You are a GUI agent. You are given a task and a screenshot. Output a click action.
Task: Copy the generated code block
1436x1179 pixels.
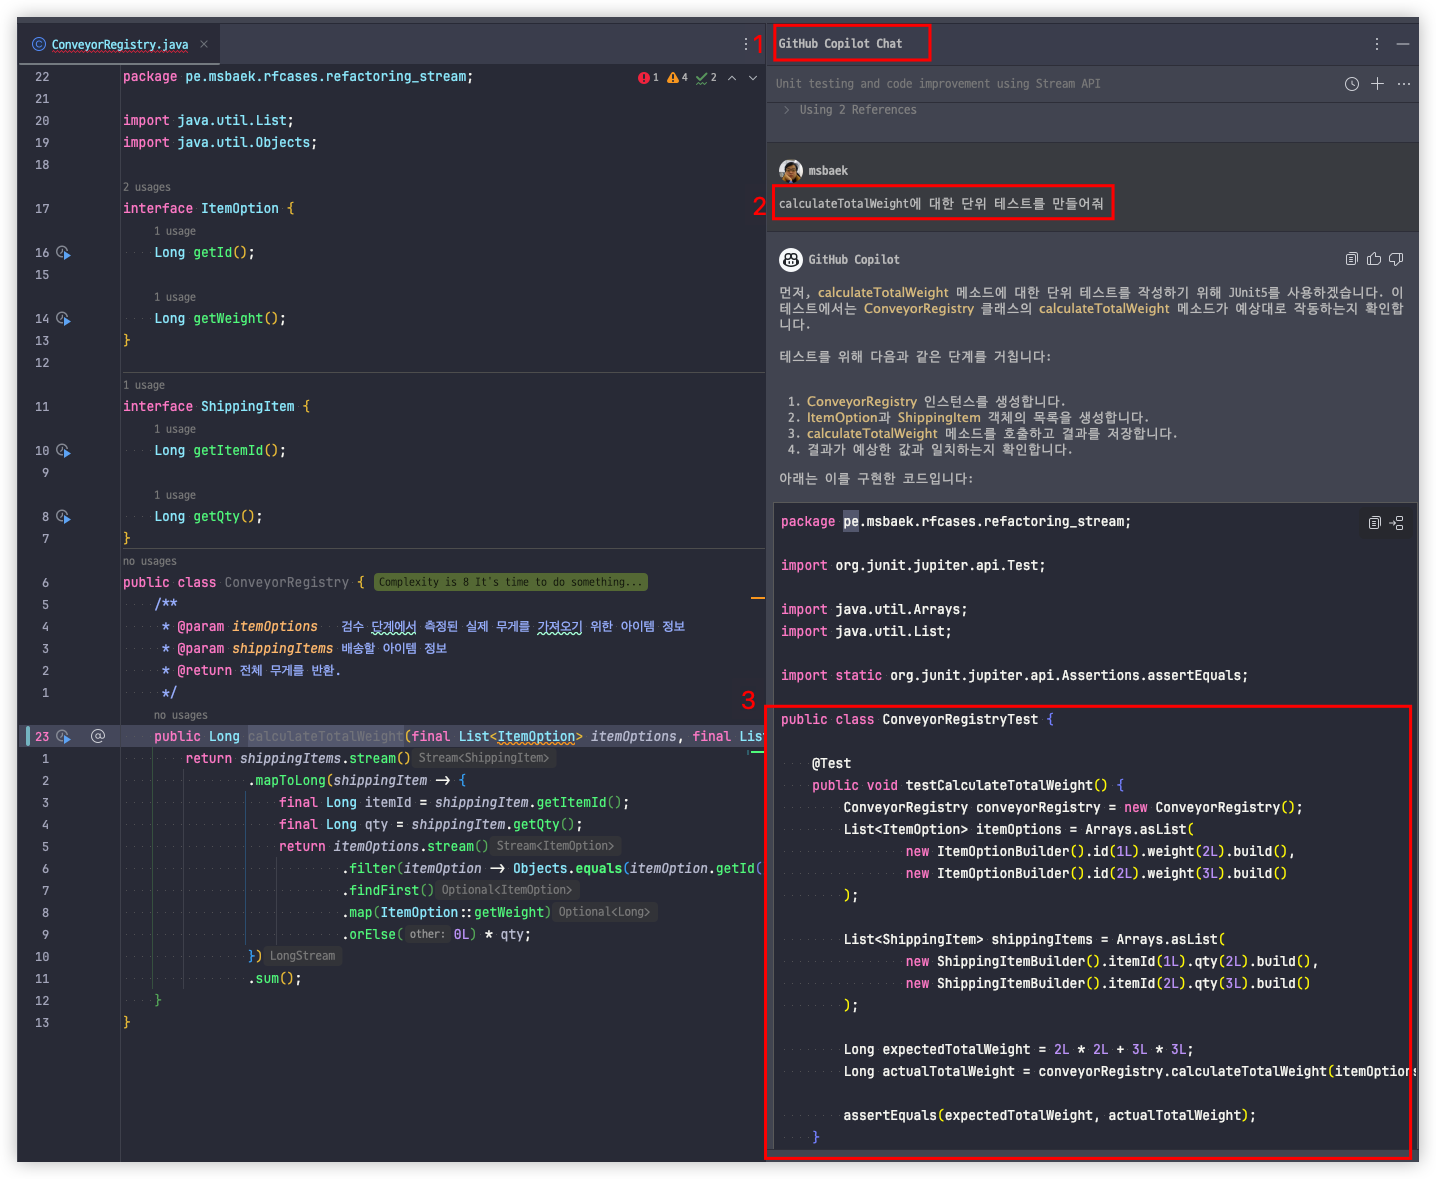[x=1375, y=522]
